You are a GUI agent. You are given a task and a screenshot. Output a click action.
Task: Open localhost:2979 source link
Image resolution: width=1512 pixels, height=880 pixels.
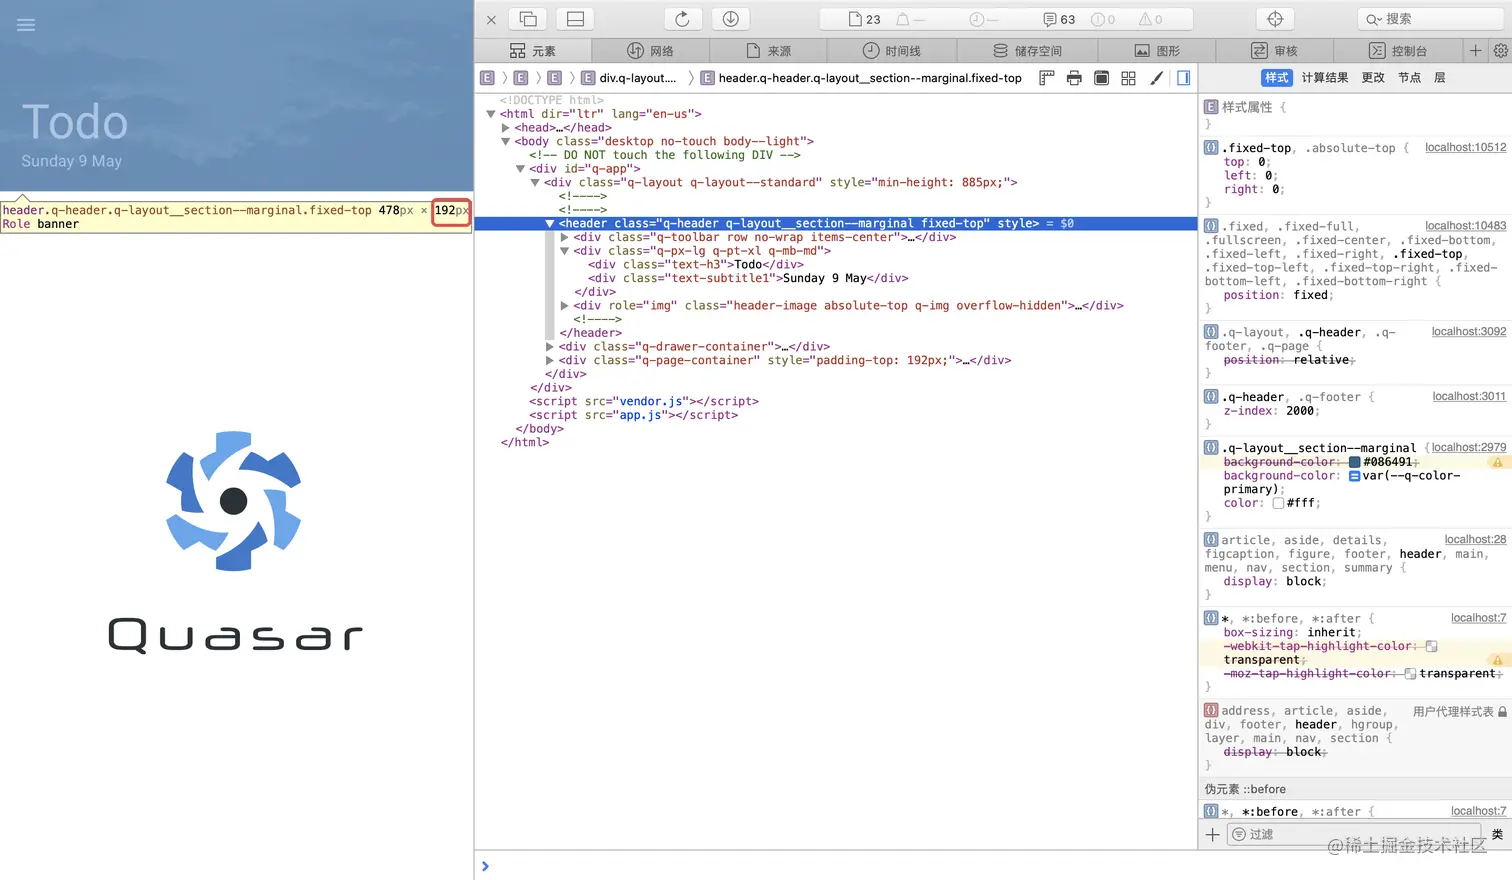pyautogui.click(x=1468, y=448)
